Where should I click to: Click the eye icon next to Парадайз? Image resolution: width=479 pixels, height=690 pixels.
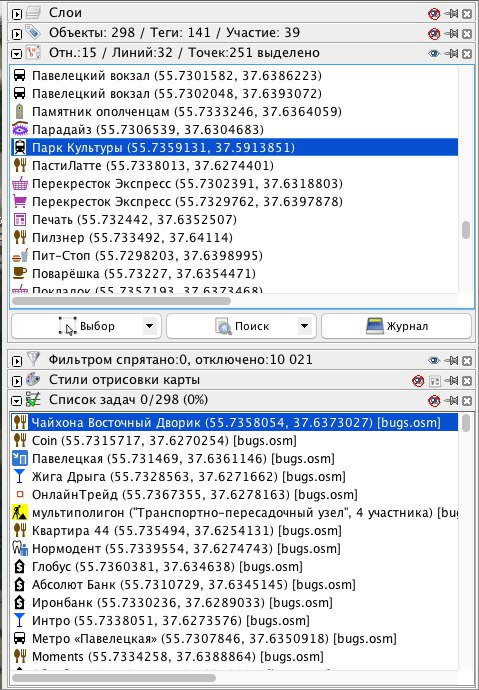pos(20,129)
